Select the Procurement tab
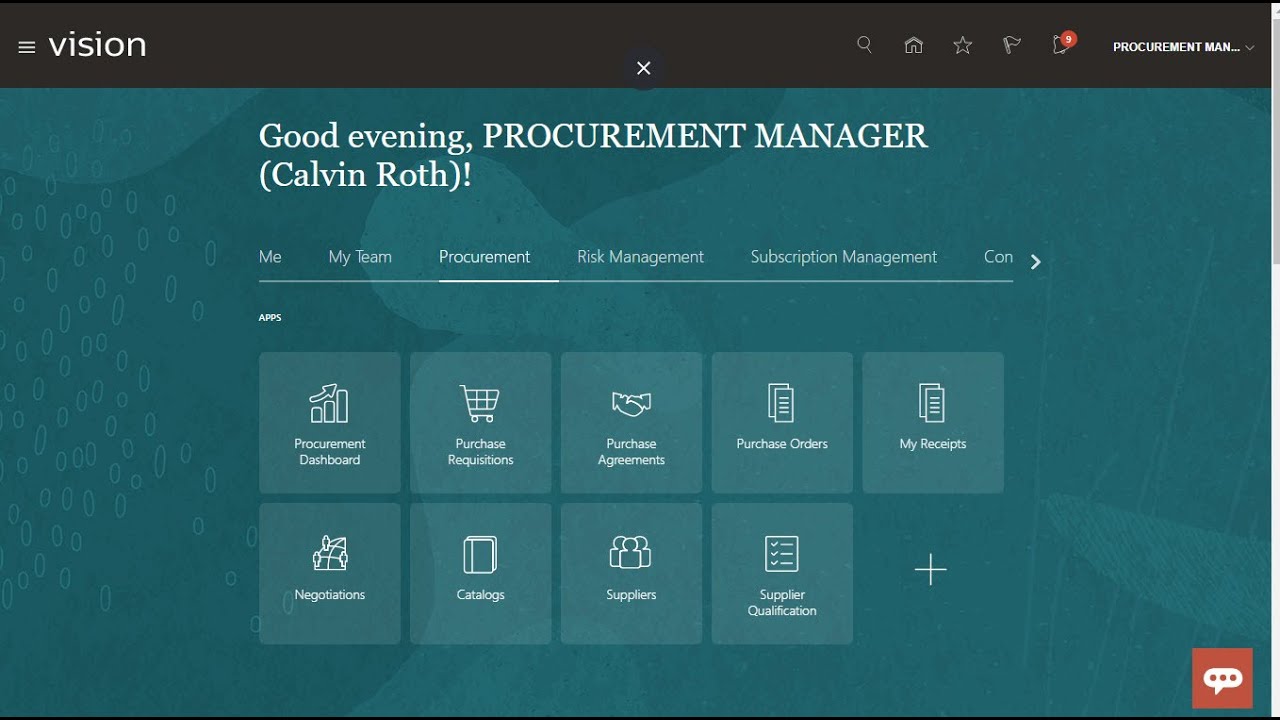This screenshot has height=720, width=1280. (x=485, y=257)
